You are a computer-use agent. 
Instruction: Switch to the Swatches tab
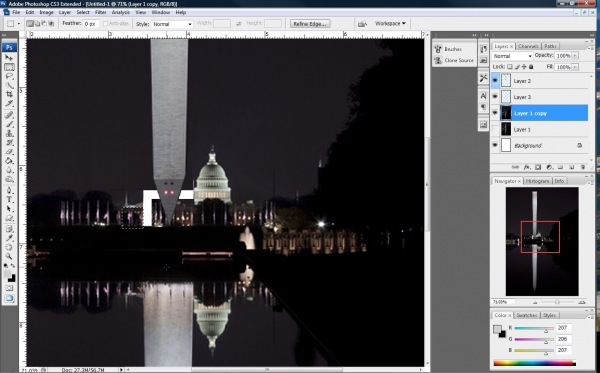coord(527,315)
